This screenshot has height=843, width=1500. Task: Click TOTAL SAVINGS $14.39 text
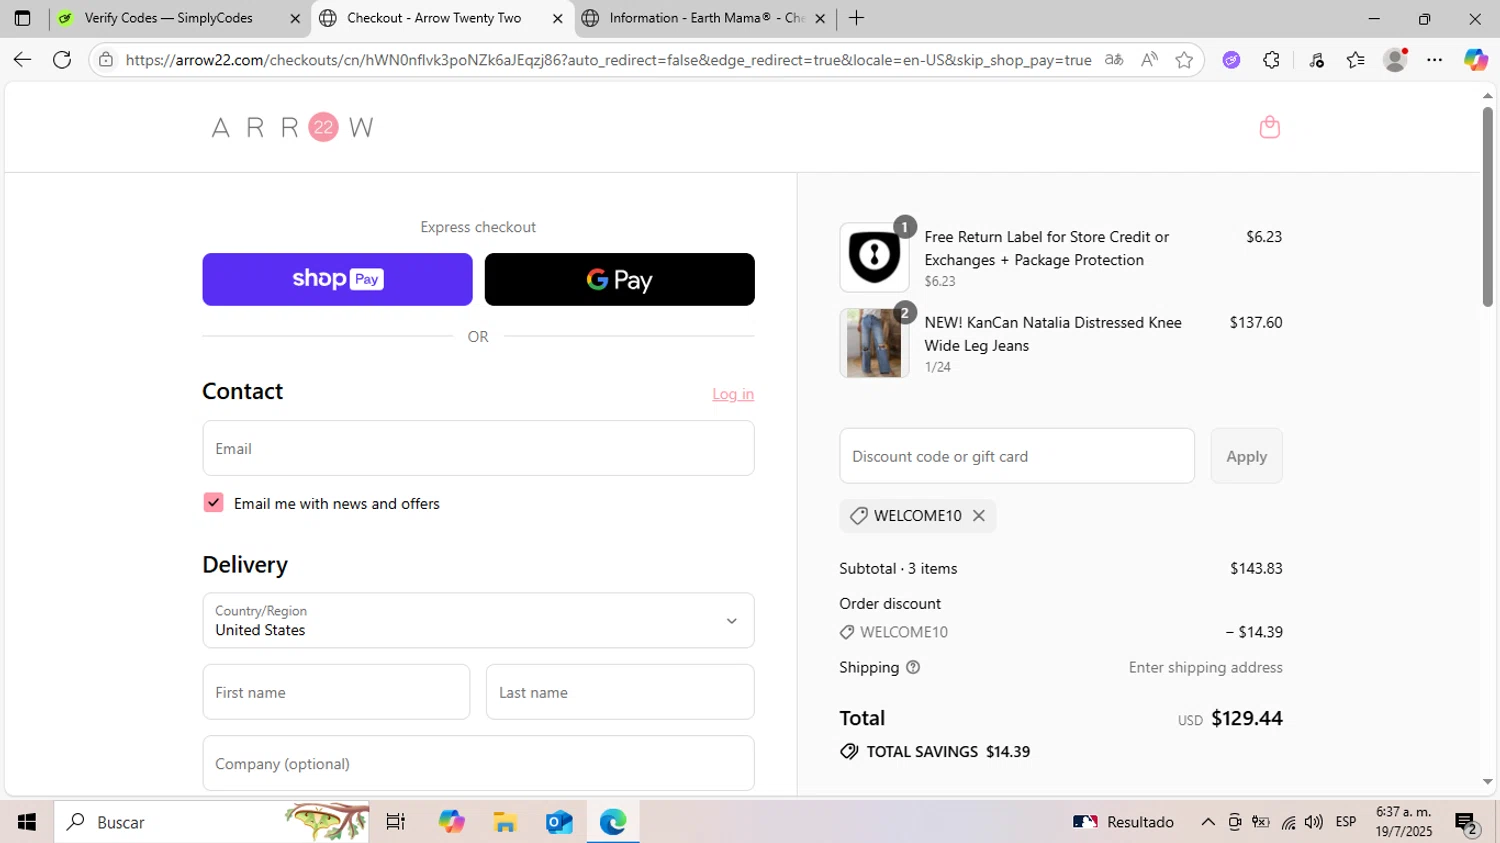948,751
